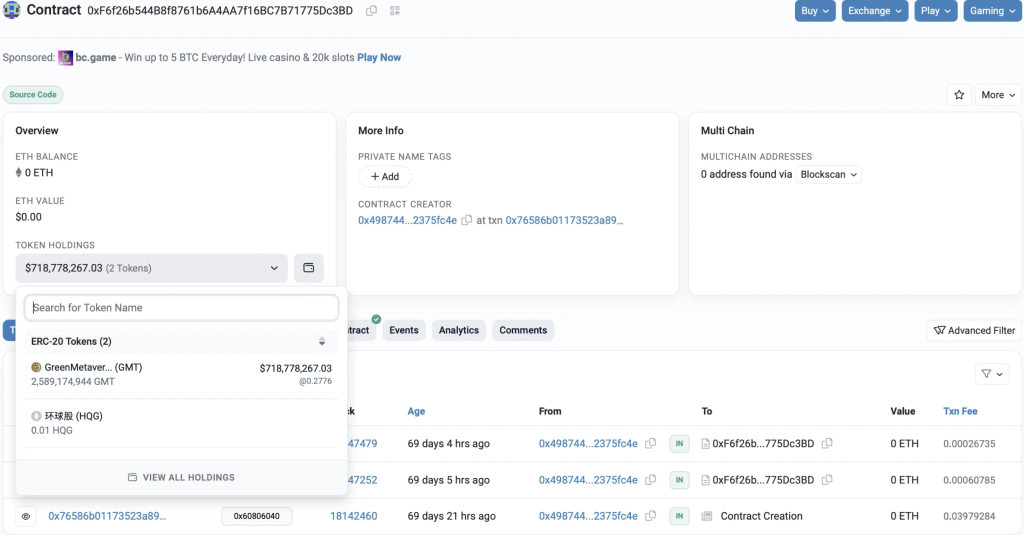
Task: Click the contract avatar icon in the header
Action: pyautogui.click(x=12, y=10)
